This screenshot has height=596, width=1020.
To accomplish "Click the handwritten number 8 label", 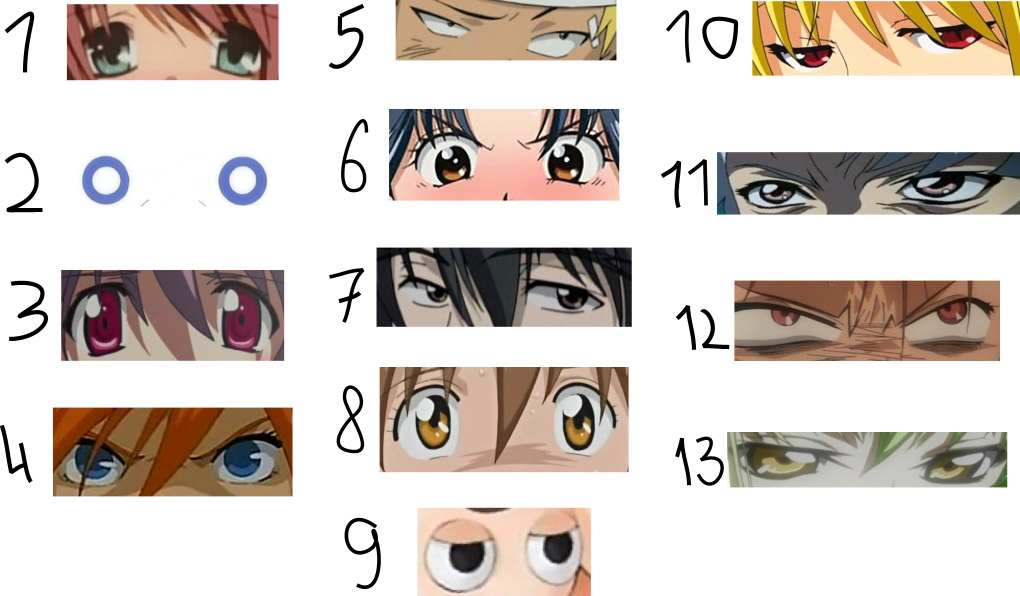I will pyautogui.click(x=351, y=418).
